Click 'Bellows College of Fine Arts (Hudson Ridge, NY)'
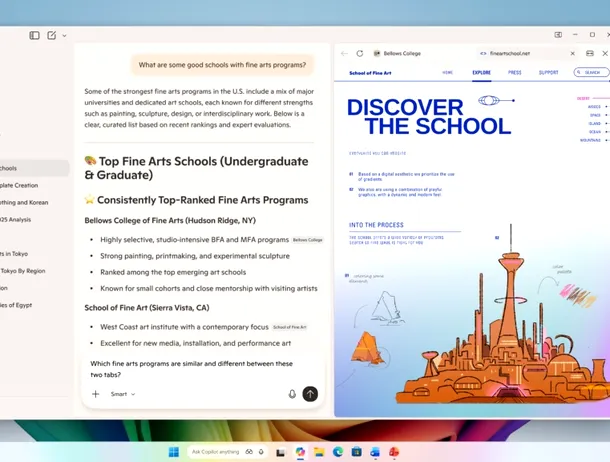 [170, 220]
